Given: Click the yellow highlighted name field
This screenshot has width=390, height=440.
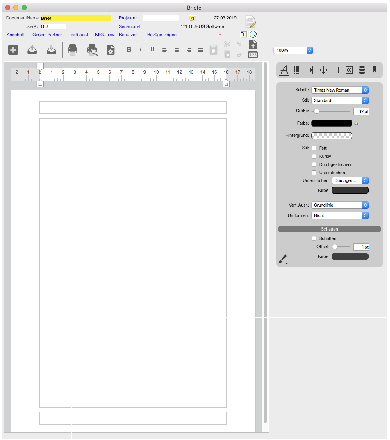Looking at the screenshot, I should [x=76, y=18].
